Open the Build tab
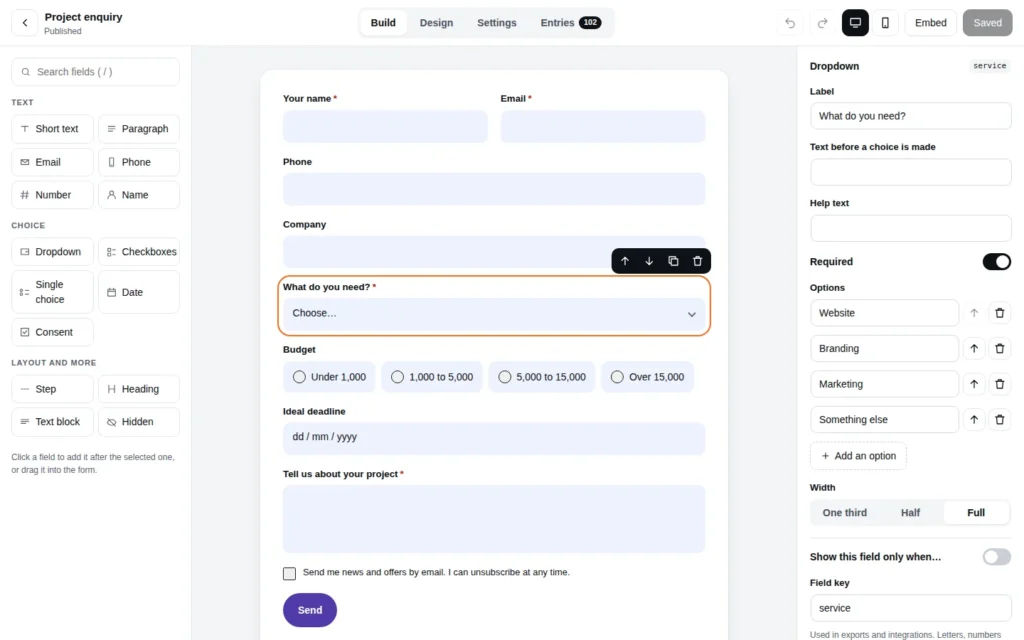The image size is (1024, 640). pyautogui.click(x=383, y=23)
